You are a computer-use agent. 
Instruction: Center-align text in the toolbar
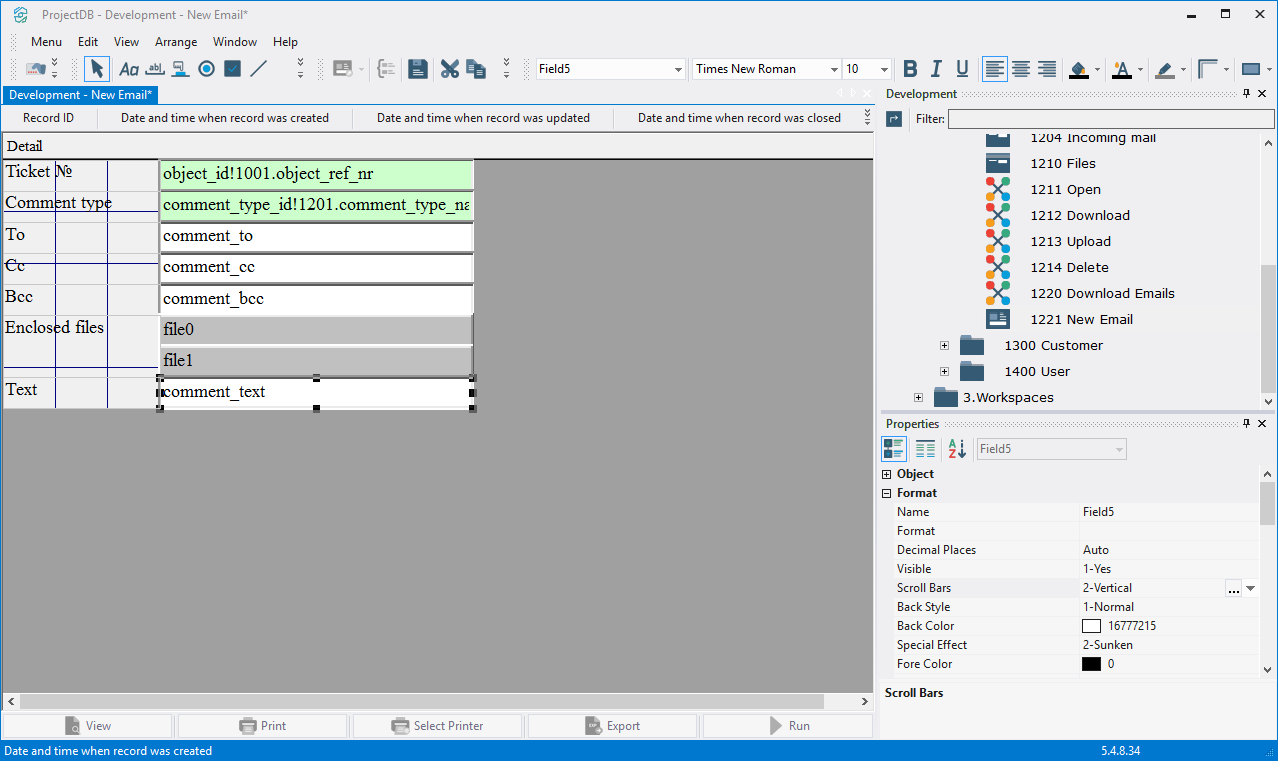click(x=1021, y=69)
